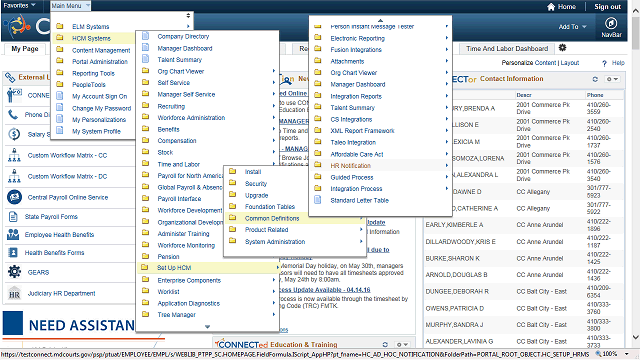Open the Main Menu dropdown
The width and height of the screenshot is (640, 360).
pos(70,6)
